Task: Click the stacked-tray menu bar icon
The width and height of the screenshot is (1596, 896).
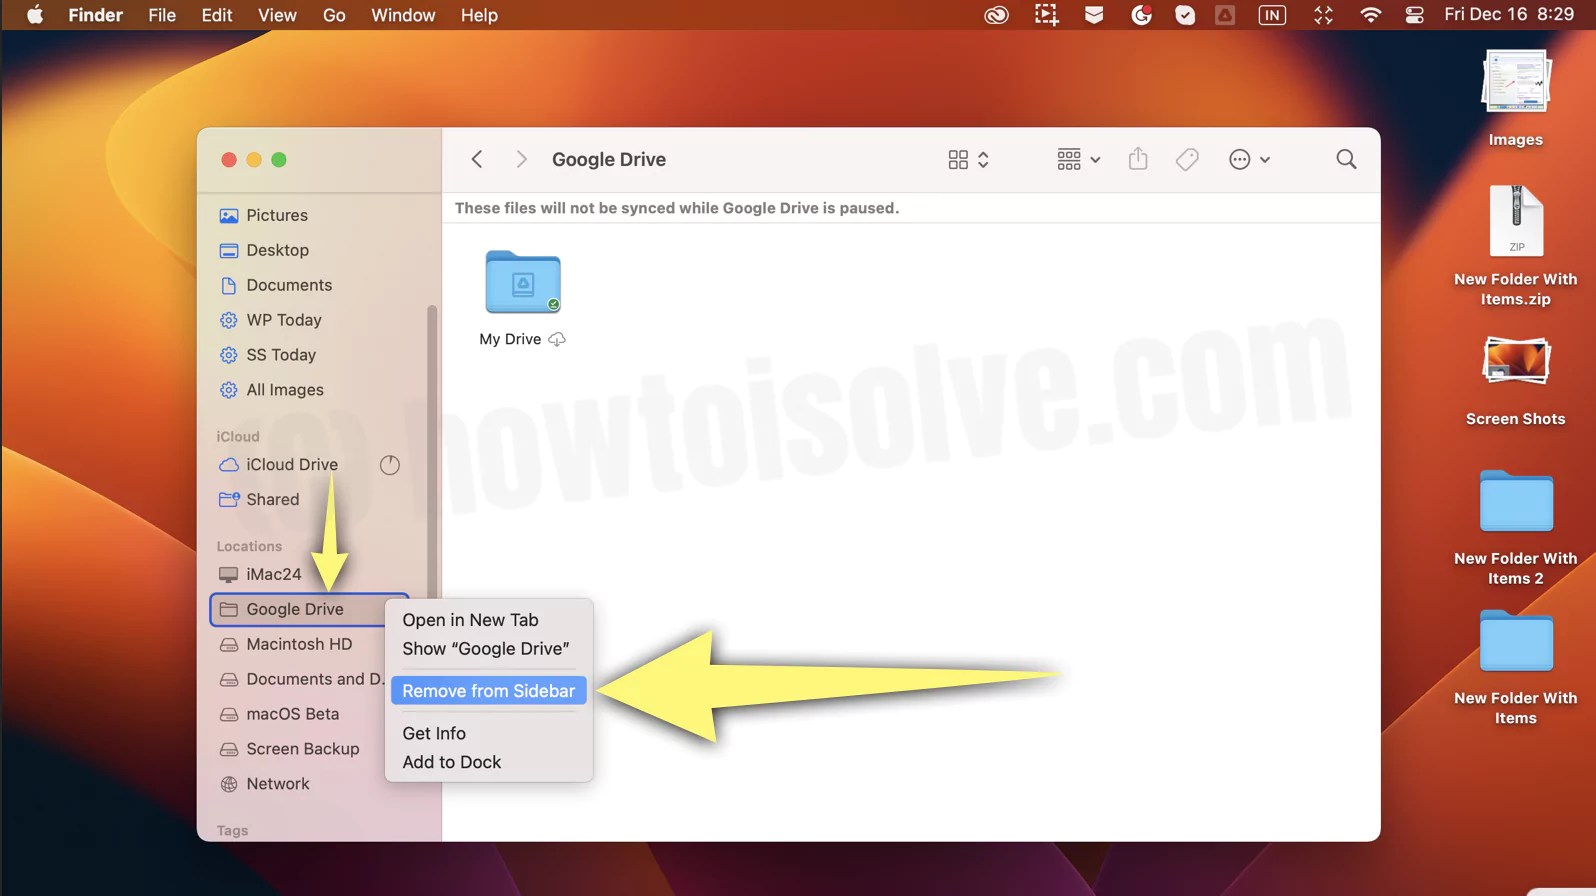Action: 1094,15
